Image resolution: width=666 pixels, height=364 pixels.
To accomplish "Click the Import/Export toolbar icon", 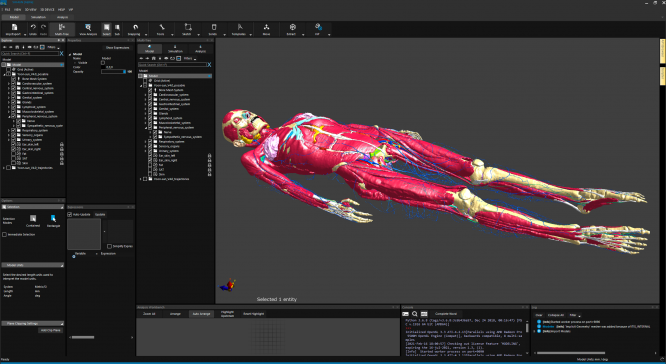I will tap(13, 28).
